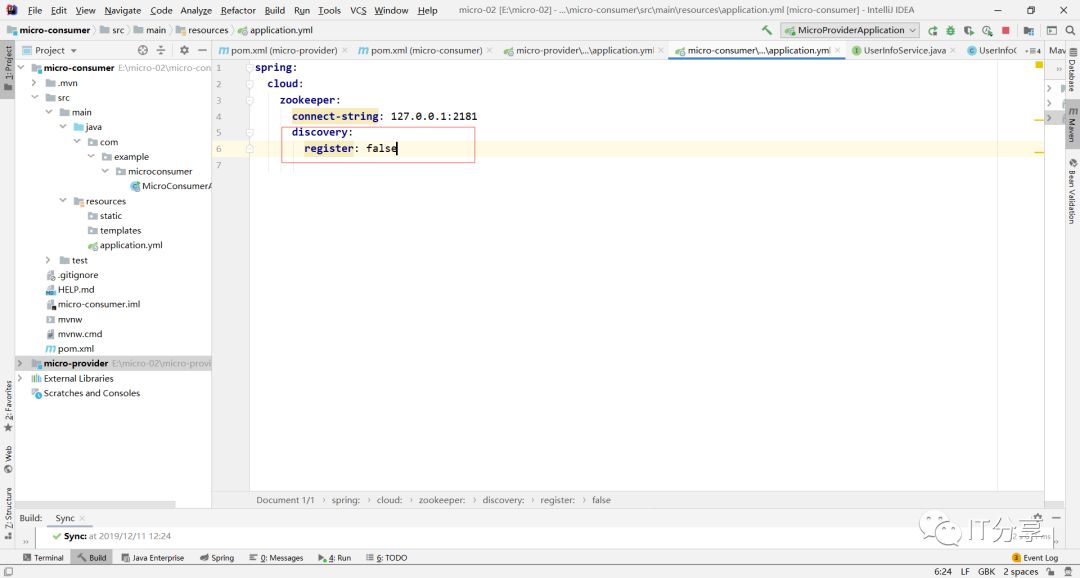Toggle the 1: Project tool window stripe
This screenshot has height=578, width=1080.
(x=8, y=68)
